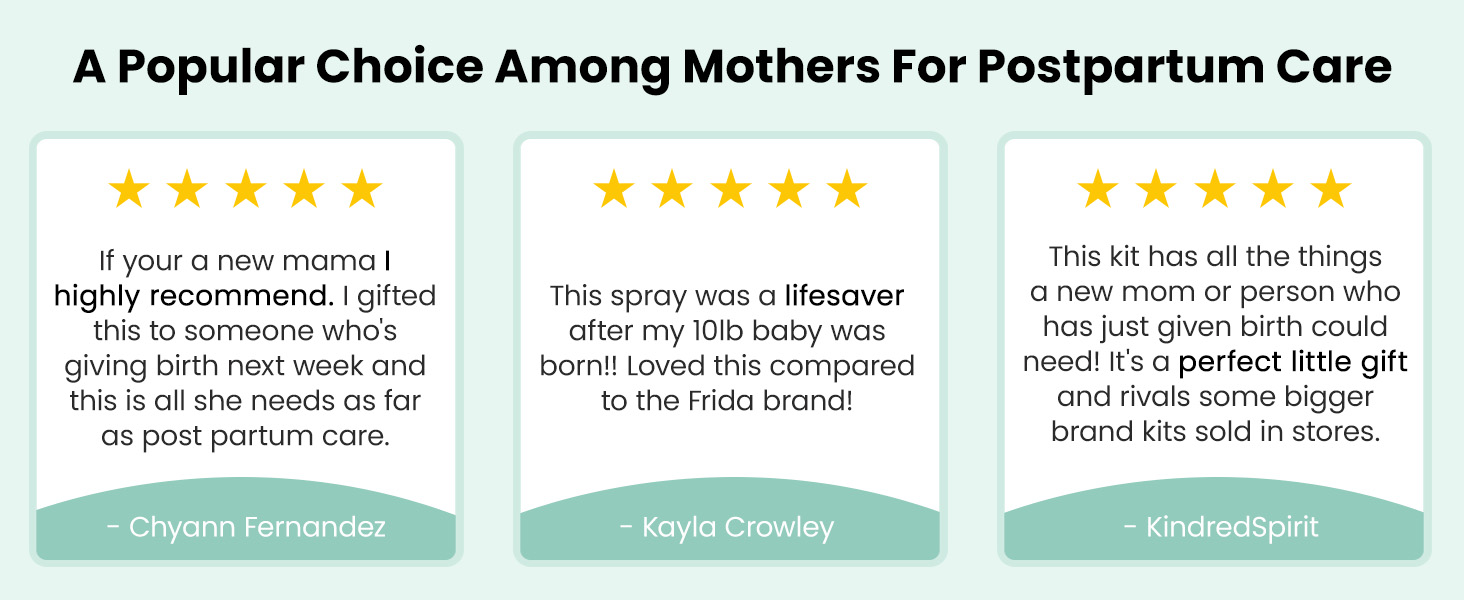Image resolution: width=1464 pixels, height=600 pixels.
Task: Click "brand kits sold in stores." text
Action: [x=1215, y=432]
